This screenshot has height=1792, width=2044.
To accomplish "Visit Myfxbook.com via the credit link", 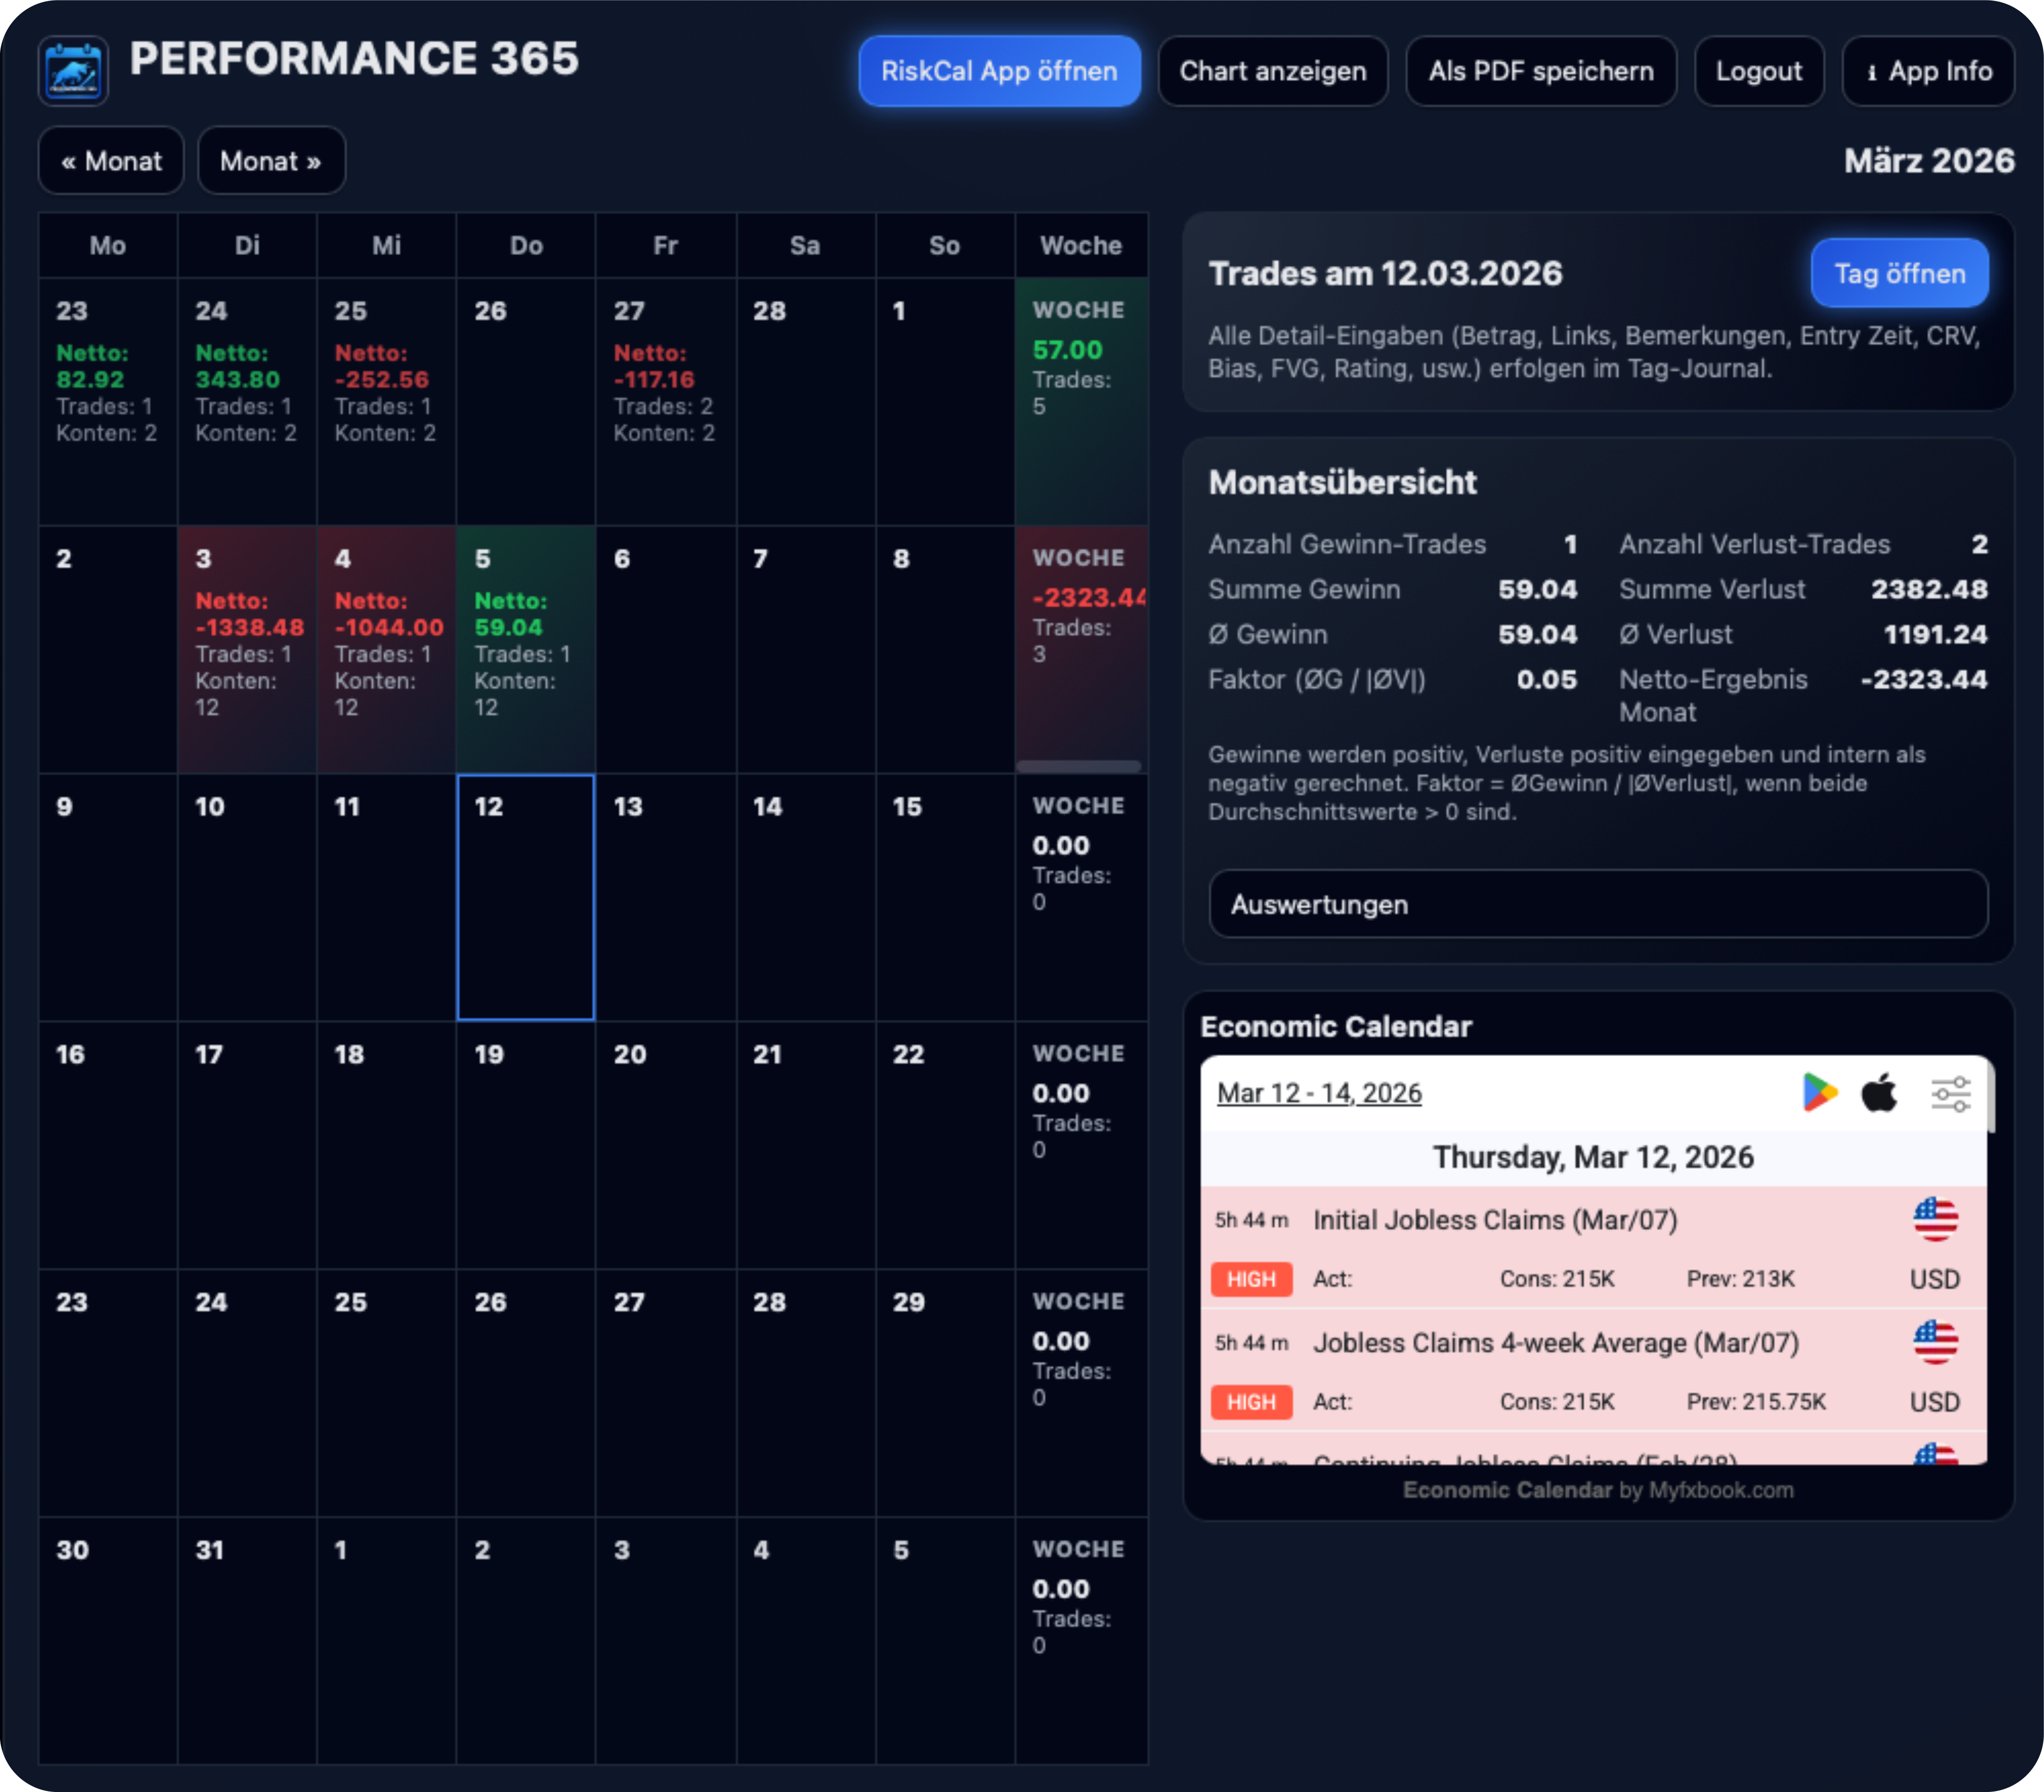I will tap(1721, 1489).
